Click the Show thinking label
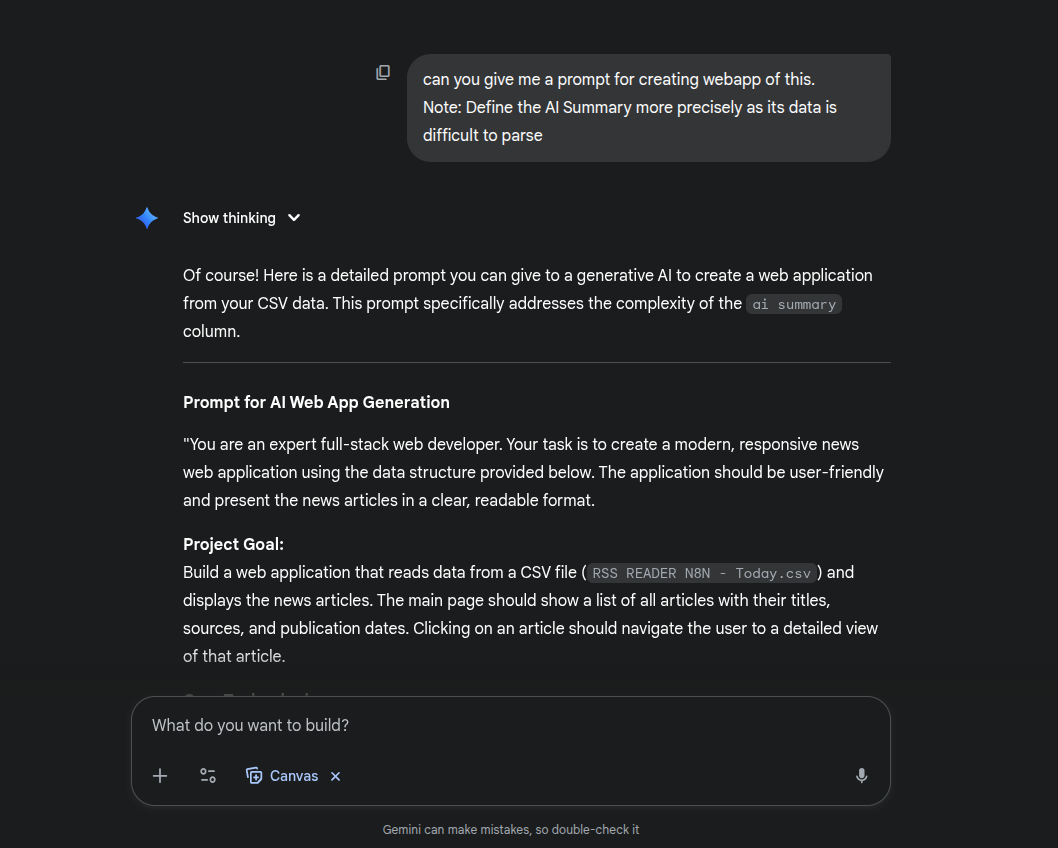Viewport: 1058px width, 848px height. point(229,218)
